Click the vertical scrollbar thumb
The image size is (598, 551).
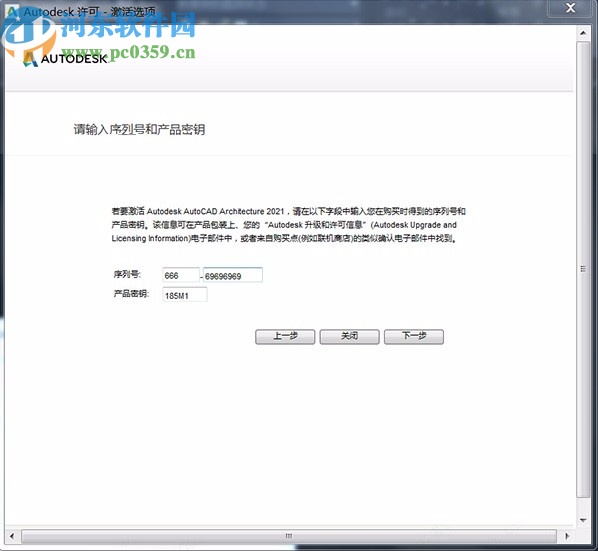pyautogui.click(x=583, y=269)
